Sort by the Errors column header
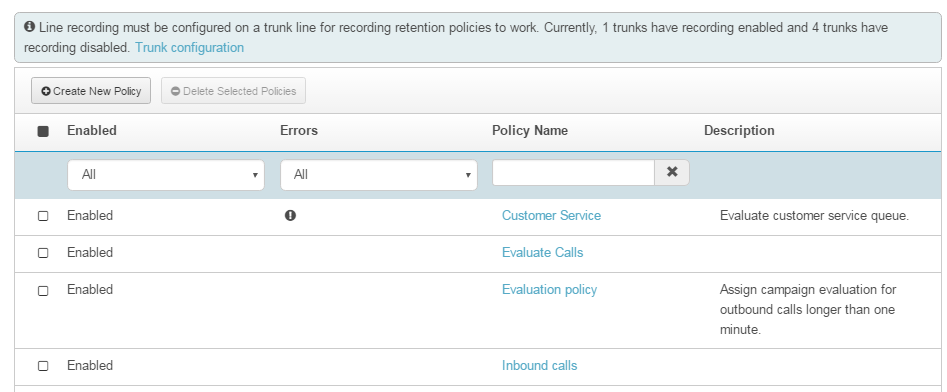This screenshot has width=947, height=392. point(299,130)
